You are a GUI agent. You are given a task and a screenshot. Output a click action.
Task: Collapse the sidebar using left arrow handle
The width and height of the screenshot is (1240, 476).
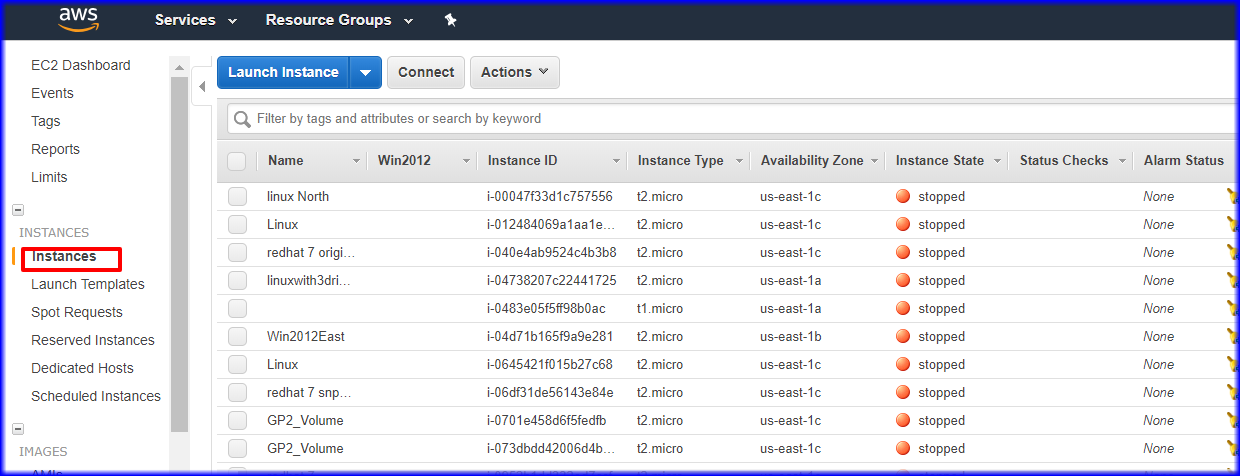(x=202, y=87)
